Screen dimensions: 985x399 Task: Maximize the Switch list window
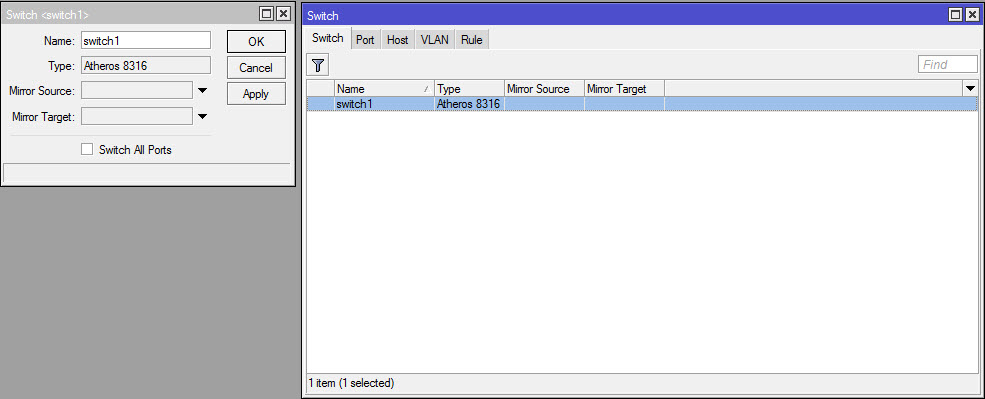(955, 15)
